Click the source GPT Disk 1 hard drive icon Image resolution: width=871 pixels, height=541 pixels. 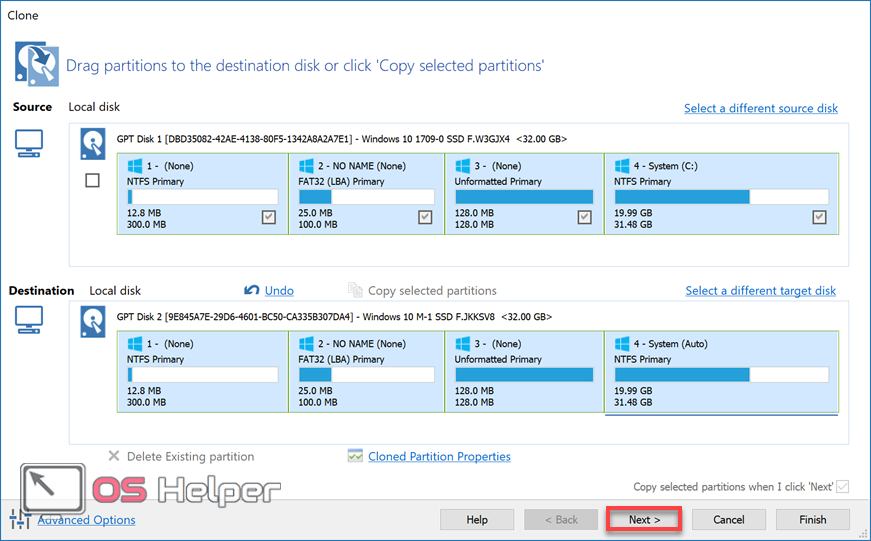pyautogui.click(x=92, y=145)
